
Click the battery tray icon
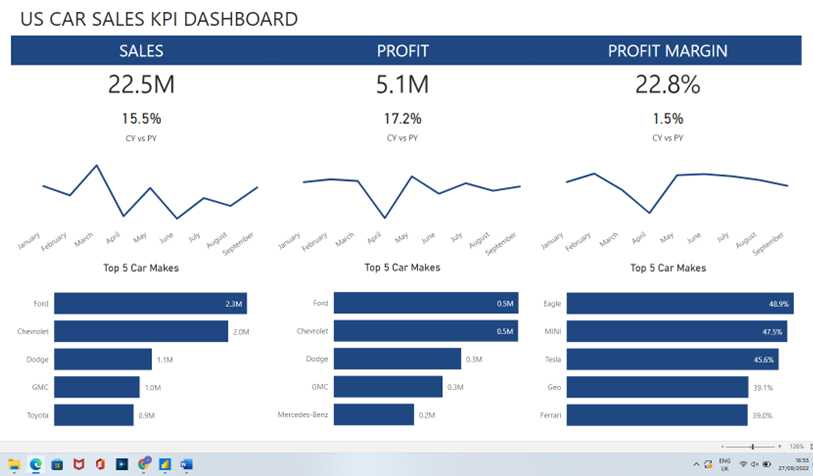767,464
